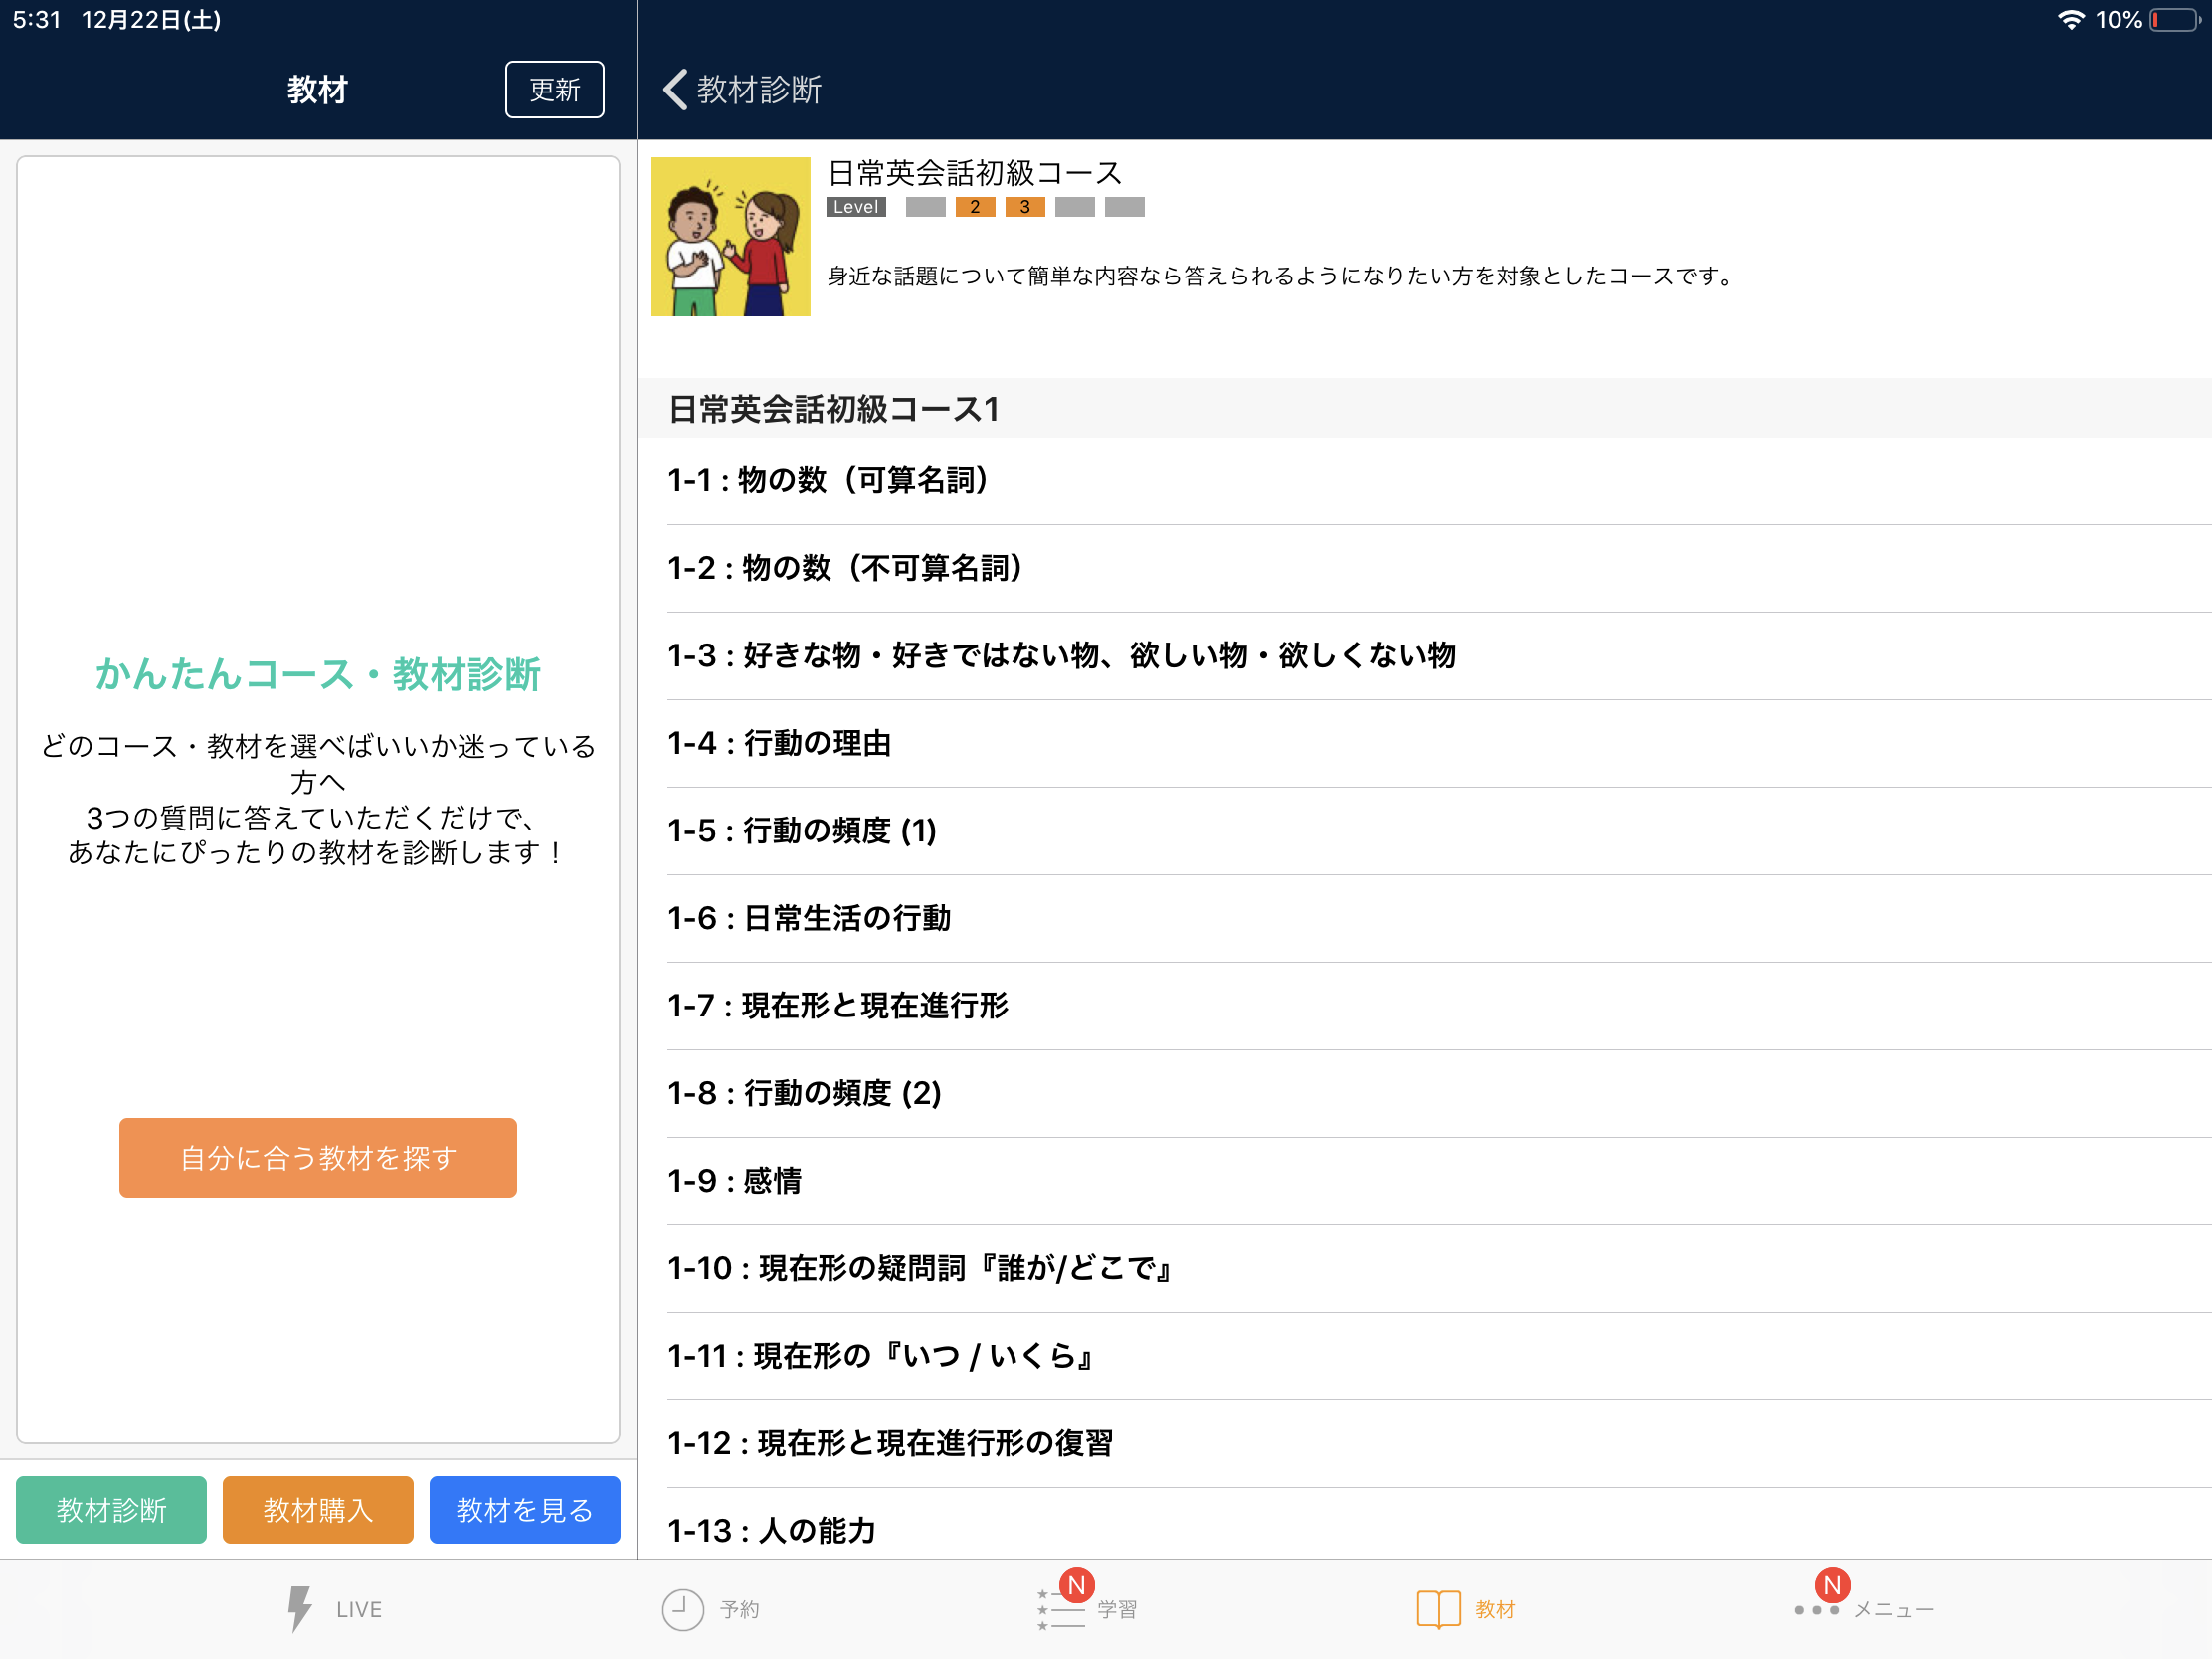
Task: Select the Level 3 orange swatch
Action: pos(1025,207)
